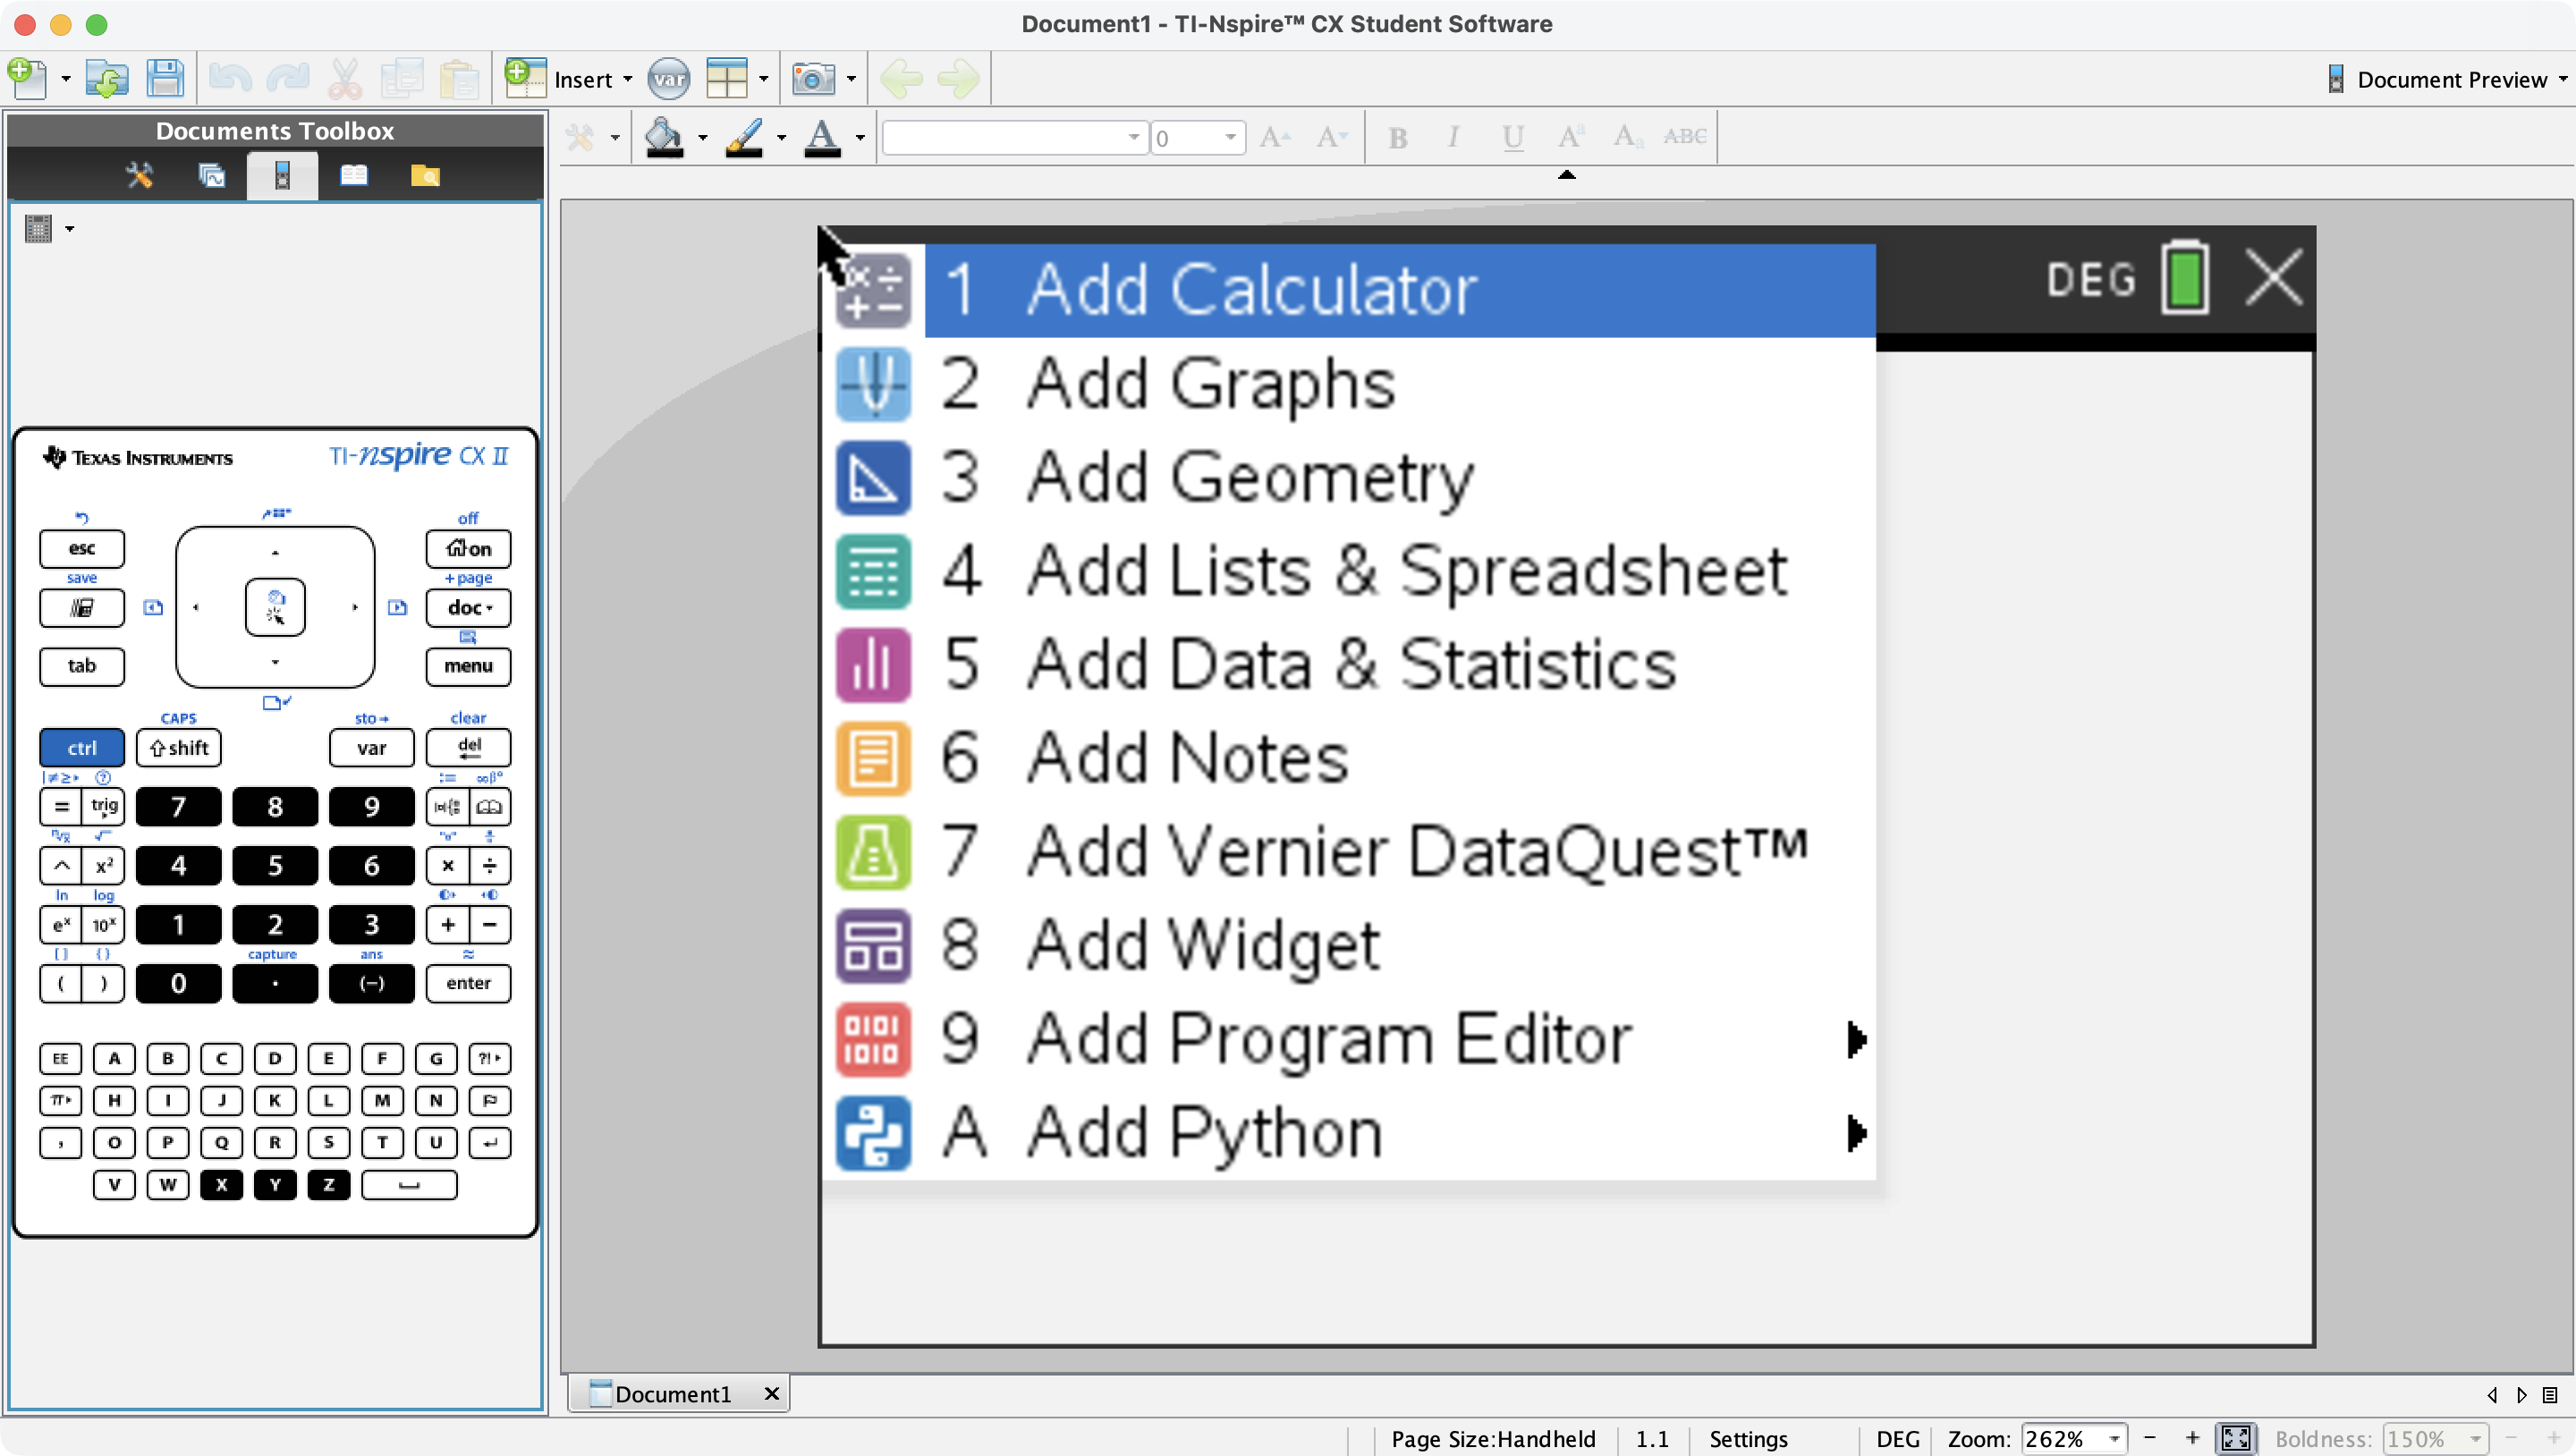The width and height of the screenshot is (2576, 1456).
Task: Save the document with floppy icon
Action: coord(165,78)
